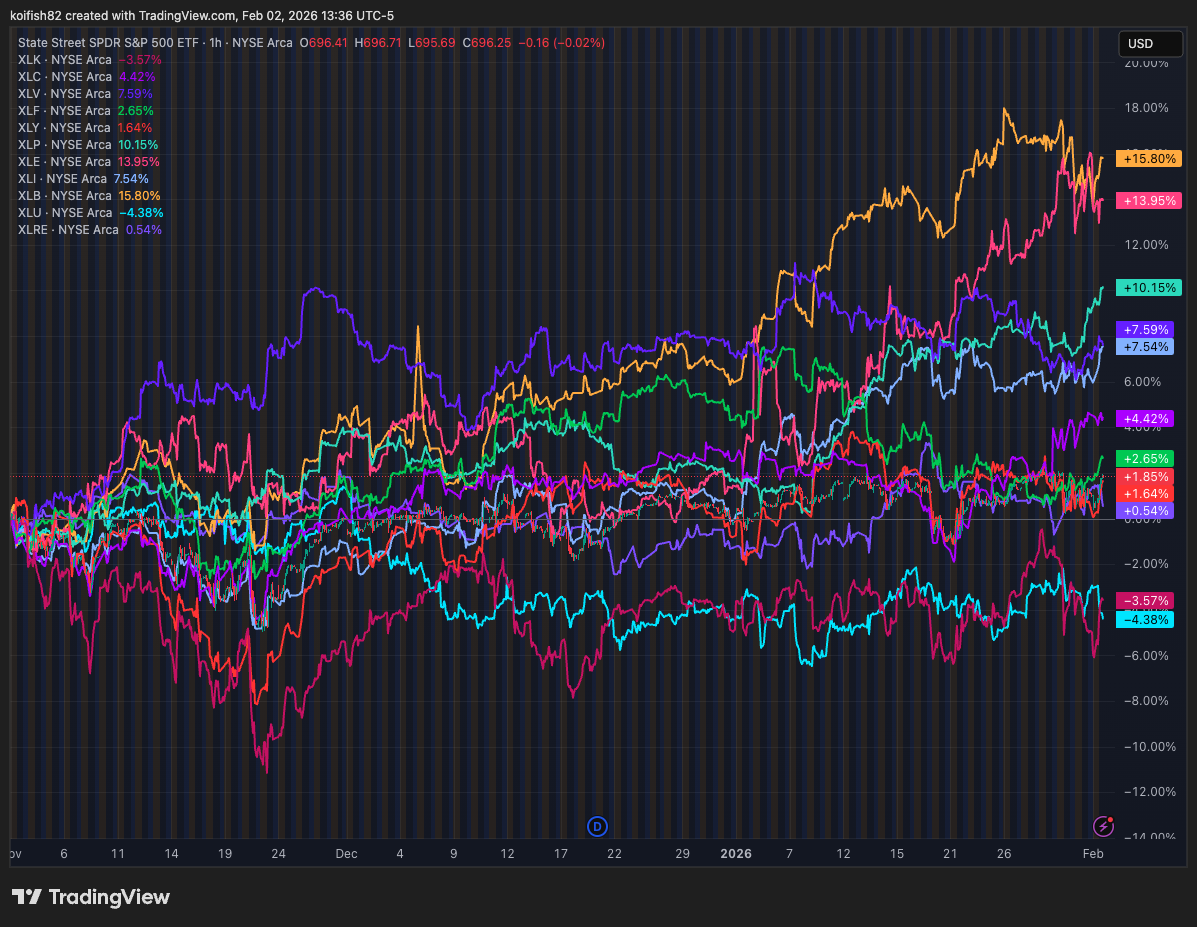Click the 2026 label on time axis
This screenshot has width=1197, height=927.
coord(736,854)
